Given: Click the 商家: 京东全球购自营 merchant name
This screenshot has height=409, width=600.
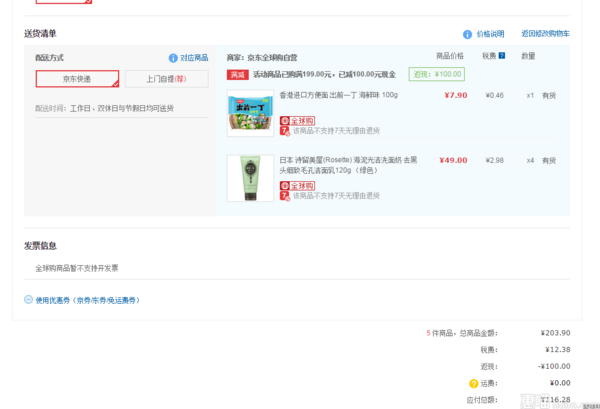Looking at the screenshot, I should 262,58.
